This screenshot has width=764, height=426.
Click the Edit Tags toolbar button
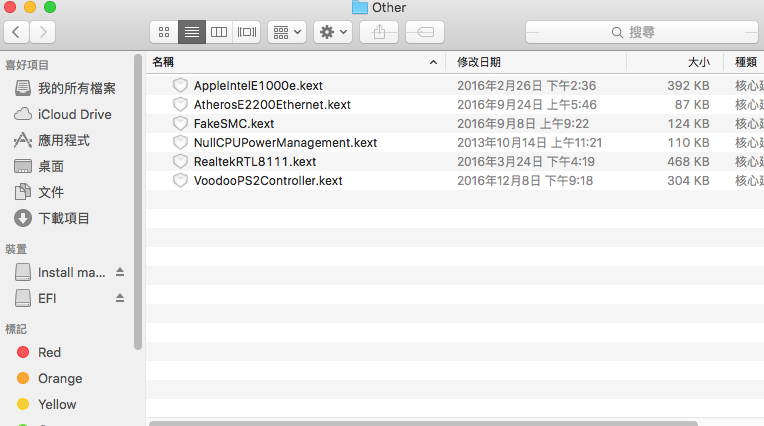pos(424,32)
